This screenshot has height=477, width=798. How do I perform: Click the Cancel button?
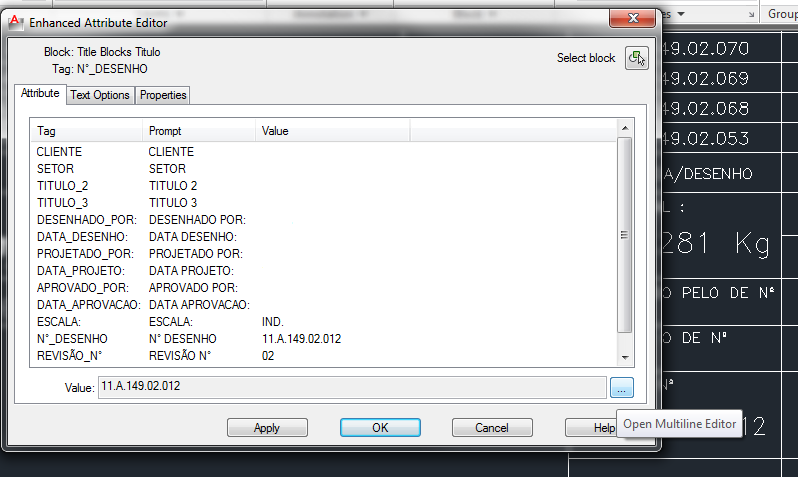click(x=492, y=428)
